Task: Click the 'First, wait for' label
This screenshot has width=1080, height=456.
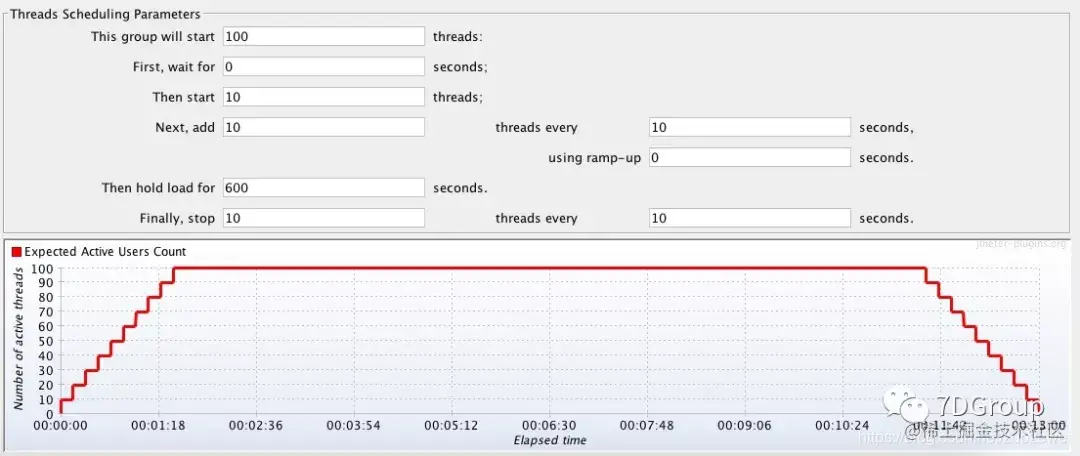Action: click(x=174, y=67)
